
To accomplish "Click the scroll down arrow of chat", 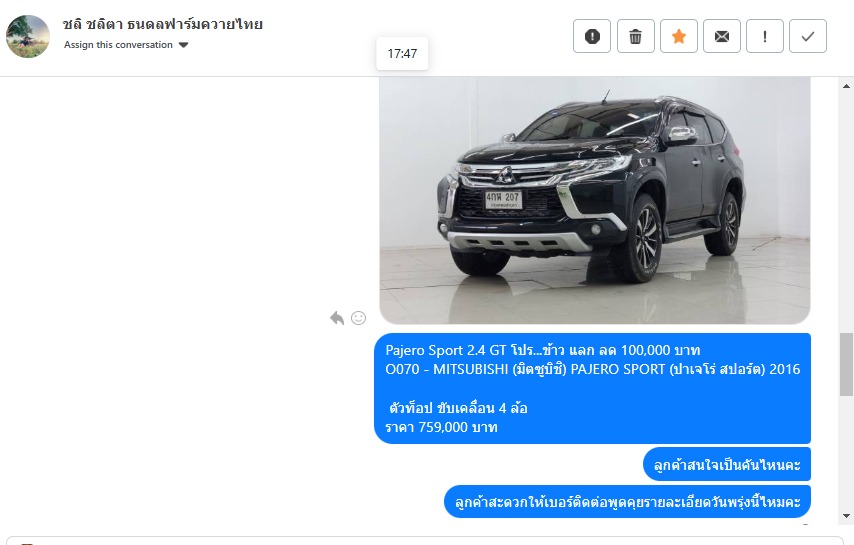I will click(x=846, y=516).
